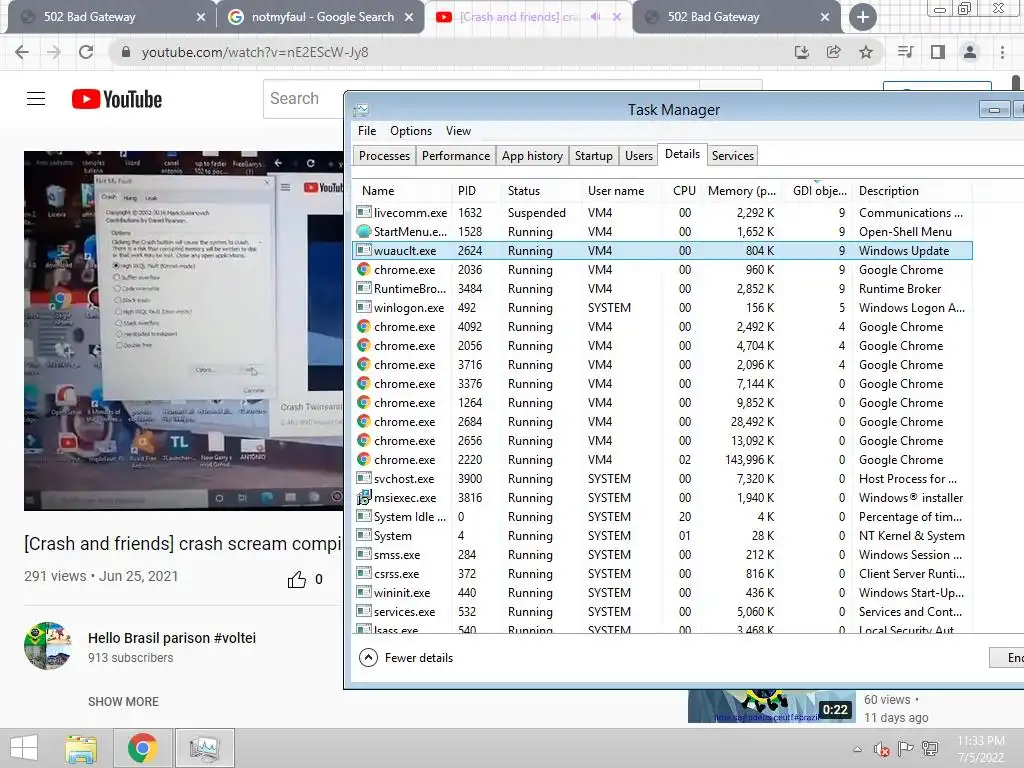1024x768 pixels.
Task: Select the winlogon.exe process row
Action: pos(662,308)
